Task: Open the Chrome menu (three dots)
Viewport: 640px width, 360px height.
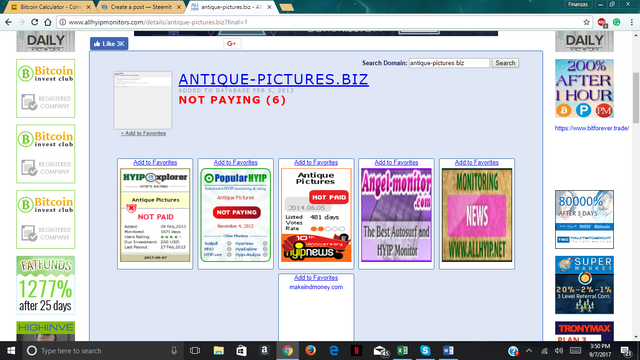Action: [631, 22]
